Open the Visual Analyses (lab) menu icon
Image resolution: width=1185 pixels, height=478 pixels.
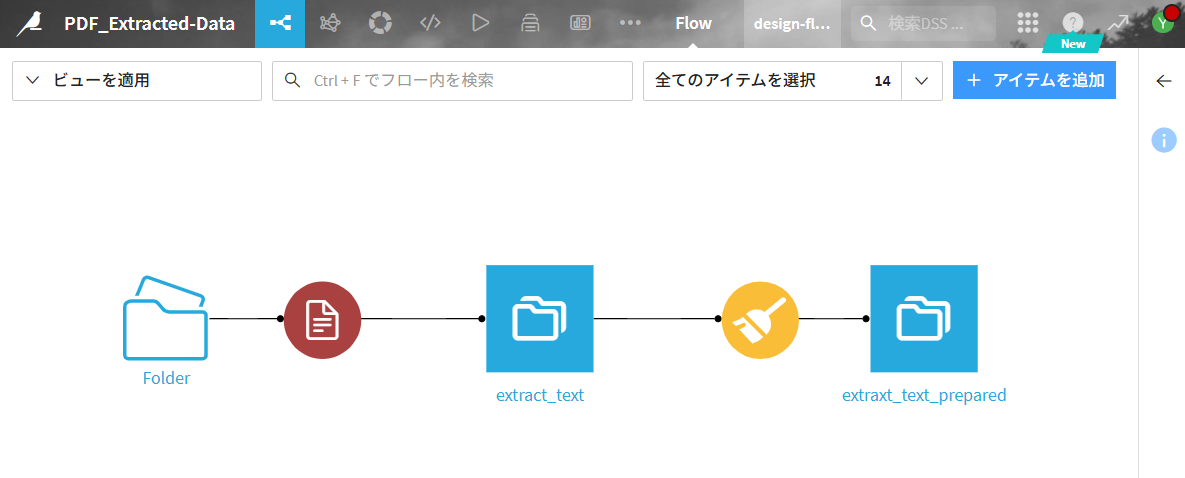coord(329,23)
